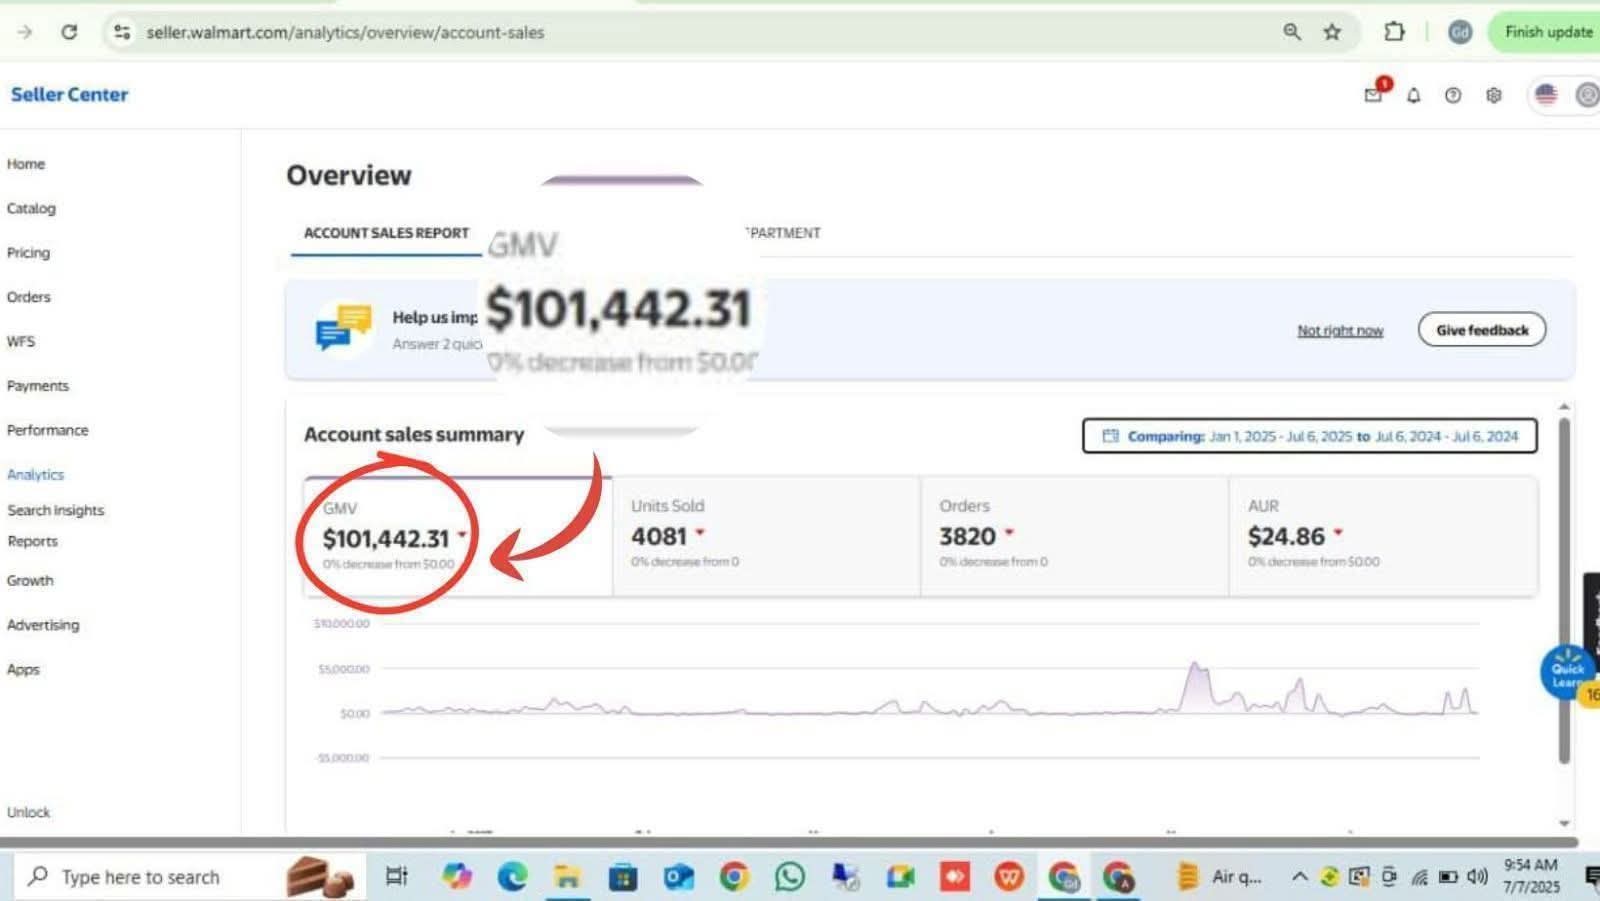Open the Quick Learn floating button
The height and width of the screenshot is (901, 1600).
tap(1567, 671)
